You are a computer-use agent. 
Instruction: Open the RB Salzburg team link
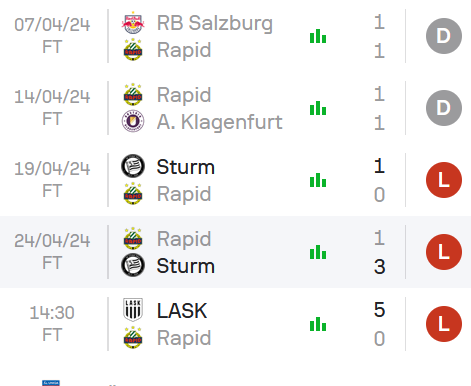pyautogui.click(x=215, y=23)
